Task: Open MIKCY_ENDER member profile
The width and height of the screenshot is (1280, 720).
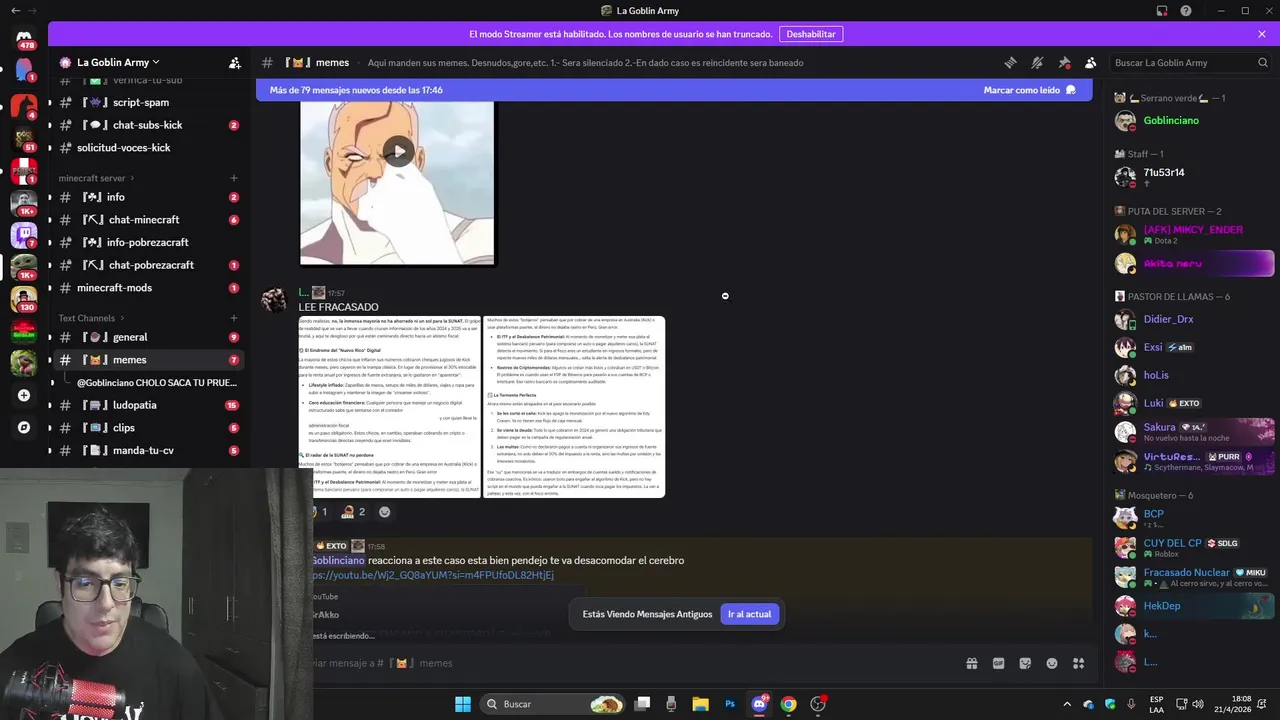Action: 1194,234
